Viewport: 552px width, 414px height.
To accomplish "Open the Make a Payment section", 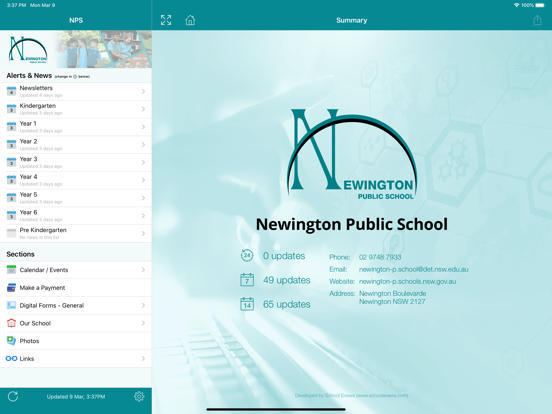I will click(x=76, y=288).
